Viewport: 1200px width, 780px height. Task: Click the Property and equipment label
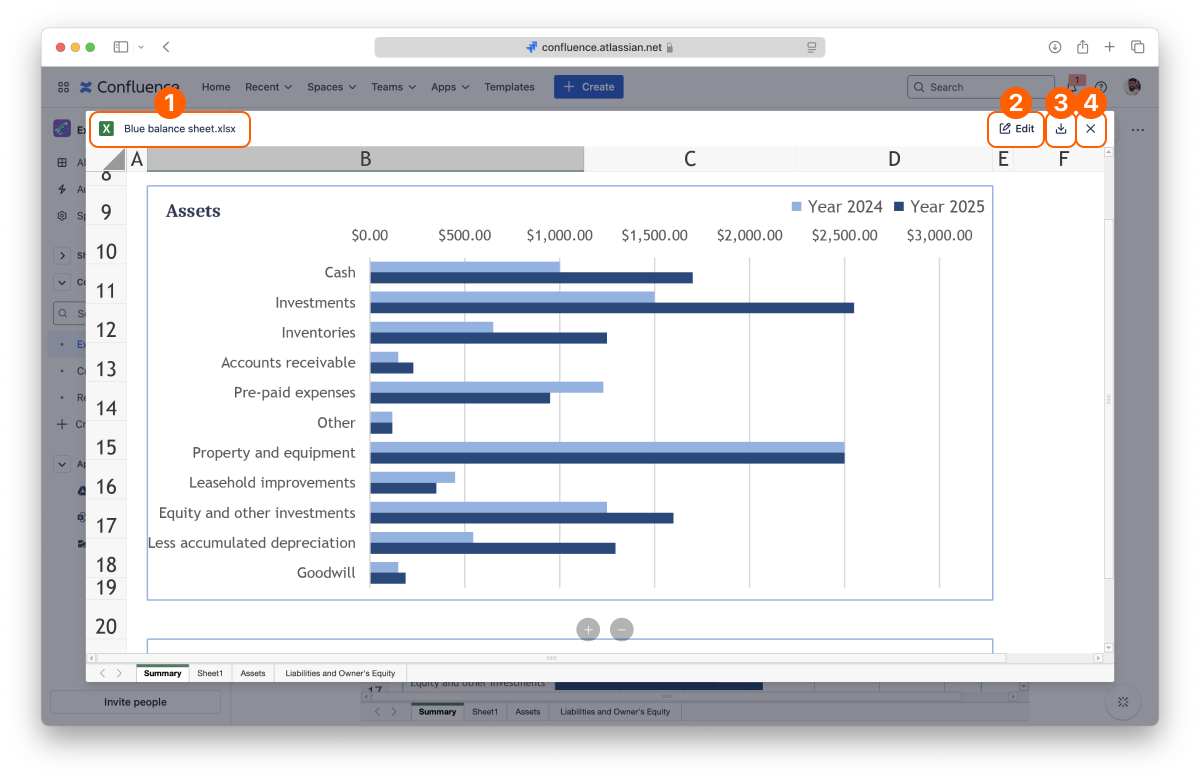[274, 452]
